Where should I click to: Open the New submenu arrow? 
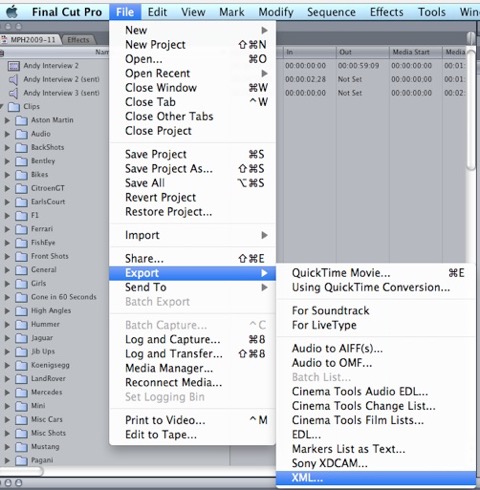point(264,30)
